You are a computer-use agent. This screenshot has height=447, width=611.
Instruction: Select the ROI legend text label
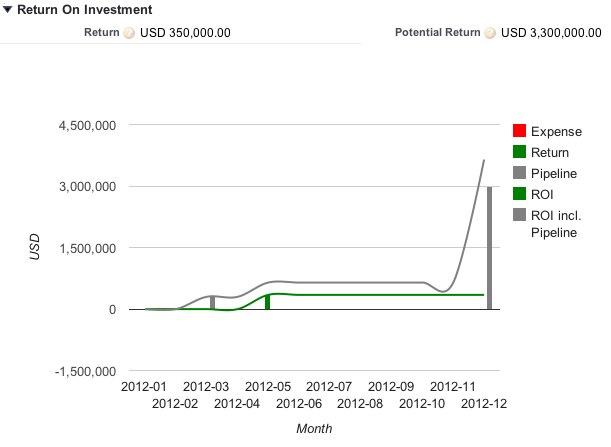pyautogui.click(x=543, y=194)
